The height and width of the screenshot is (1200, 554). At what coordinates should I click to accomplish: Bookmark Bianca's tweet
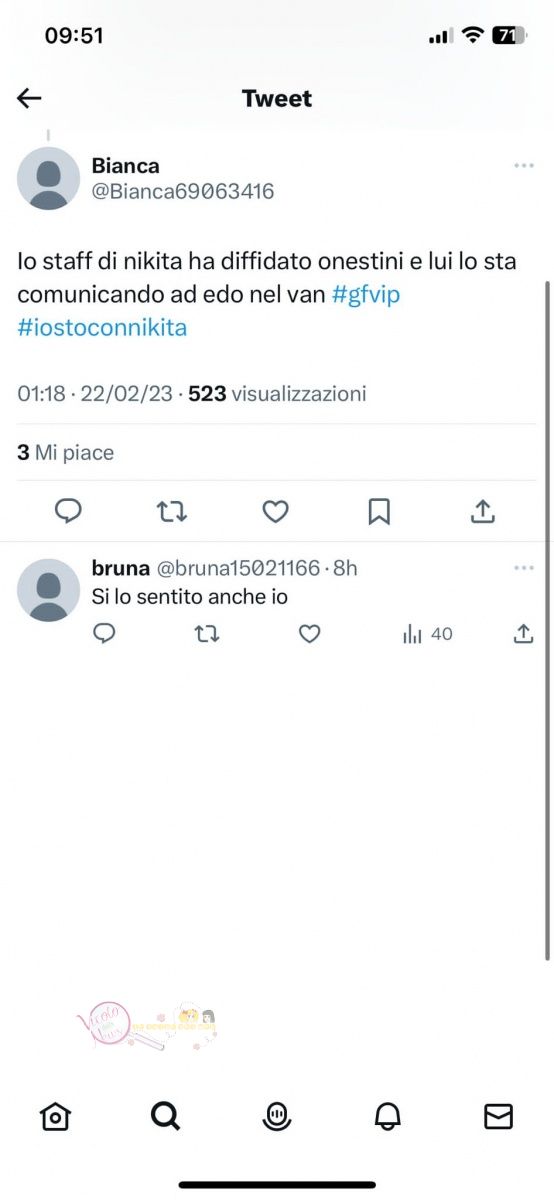tap(379, 512)
